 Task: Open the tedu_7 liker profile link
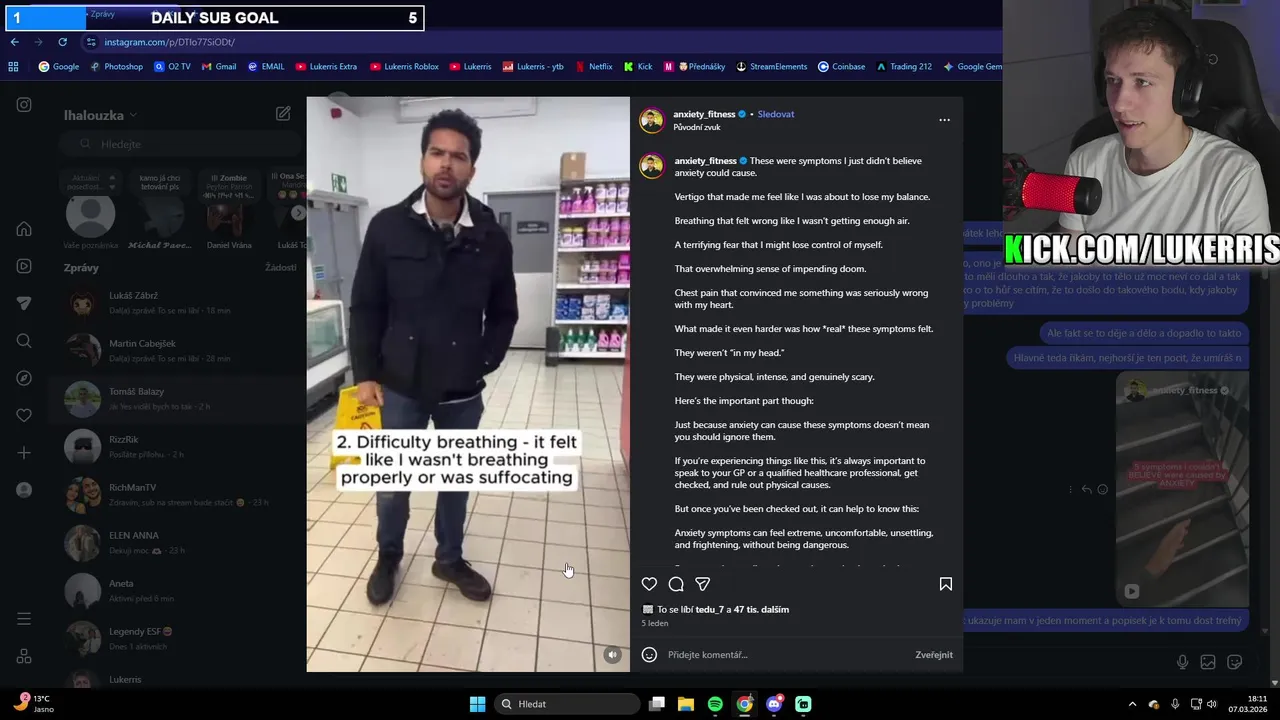(x=709, y=609)
